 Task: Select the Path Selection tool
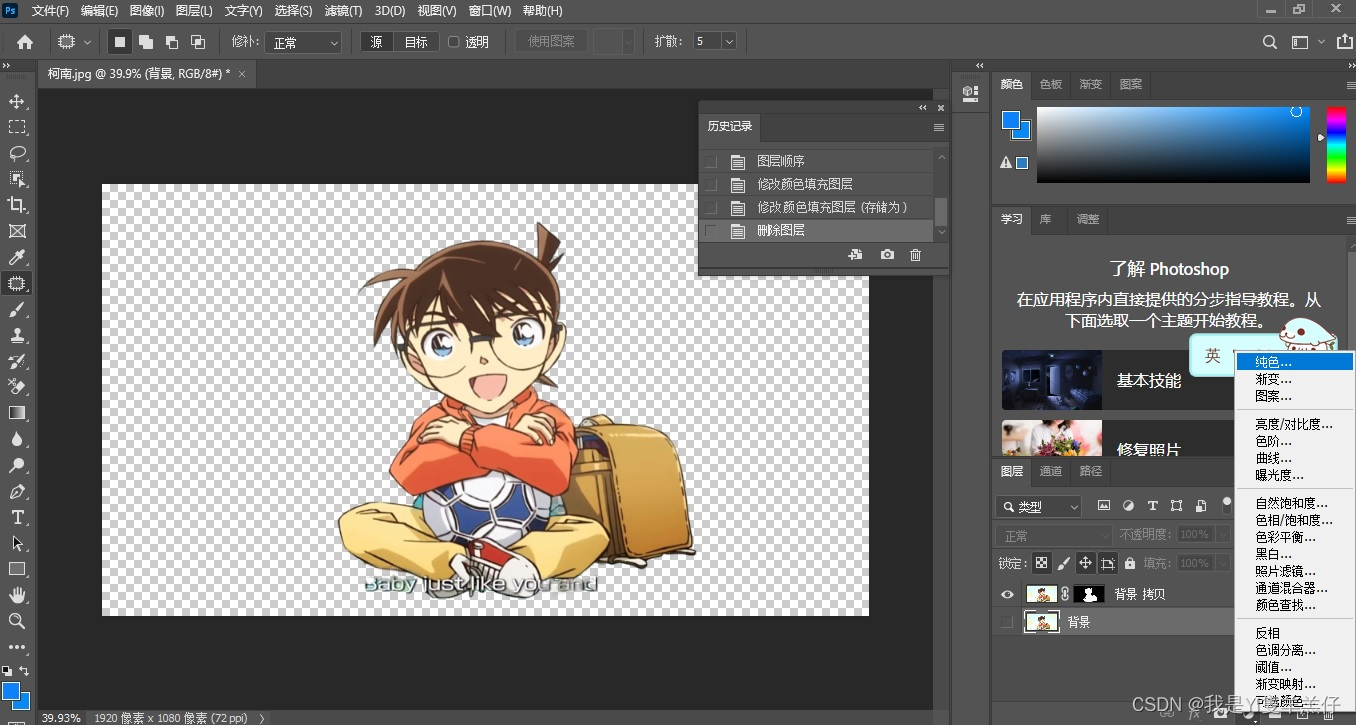click(x=17, y=543)
